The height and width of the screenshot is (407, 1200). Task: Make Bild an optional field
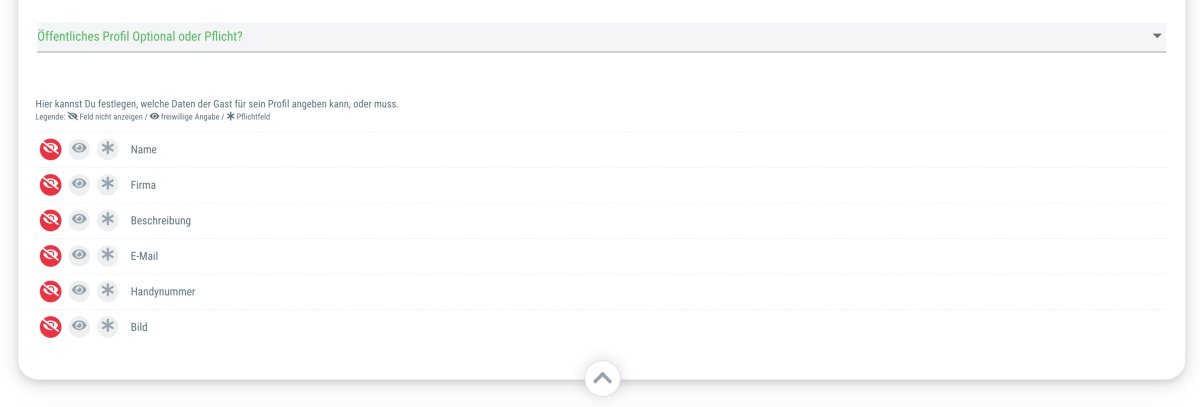[x=79, y=327]
